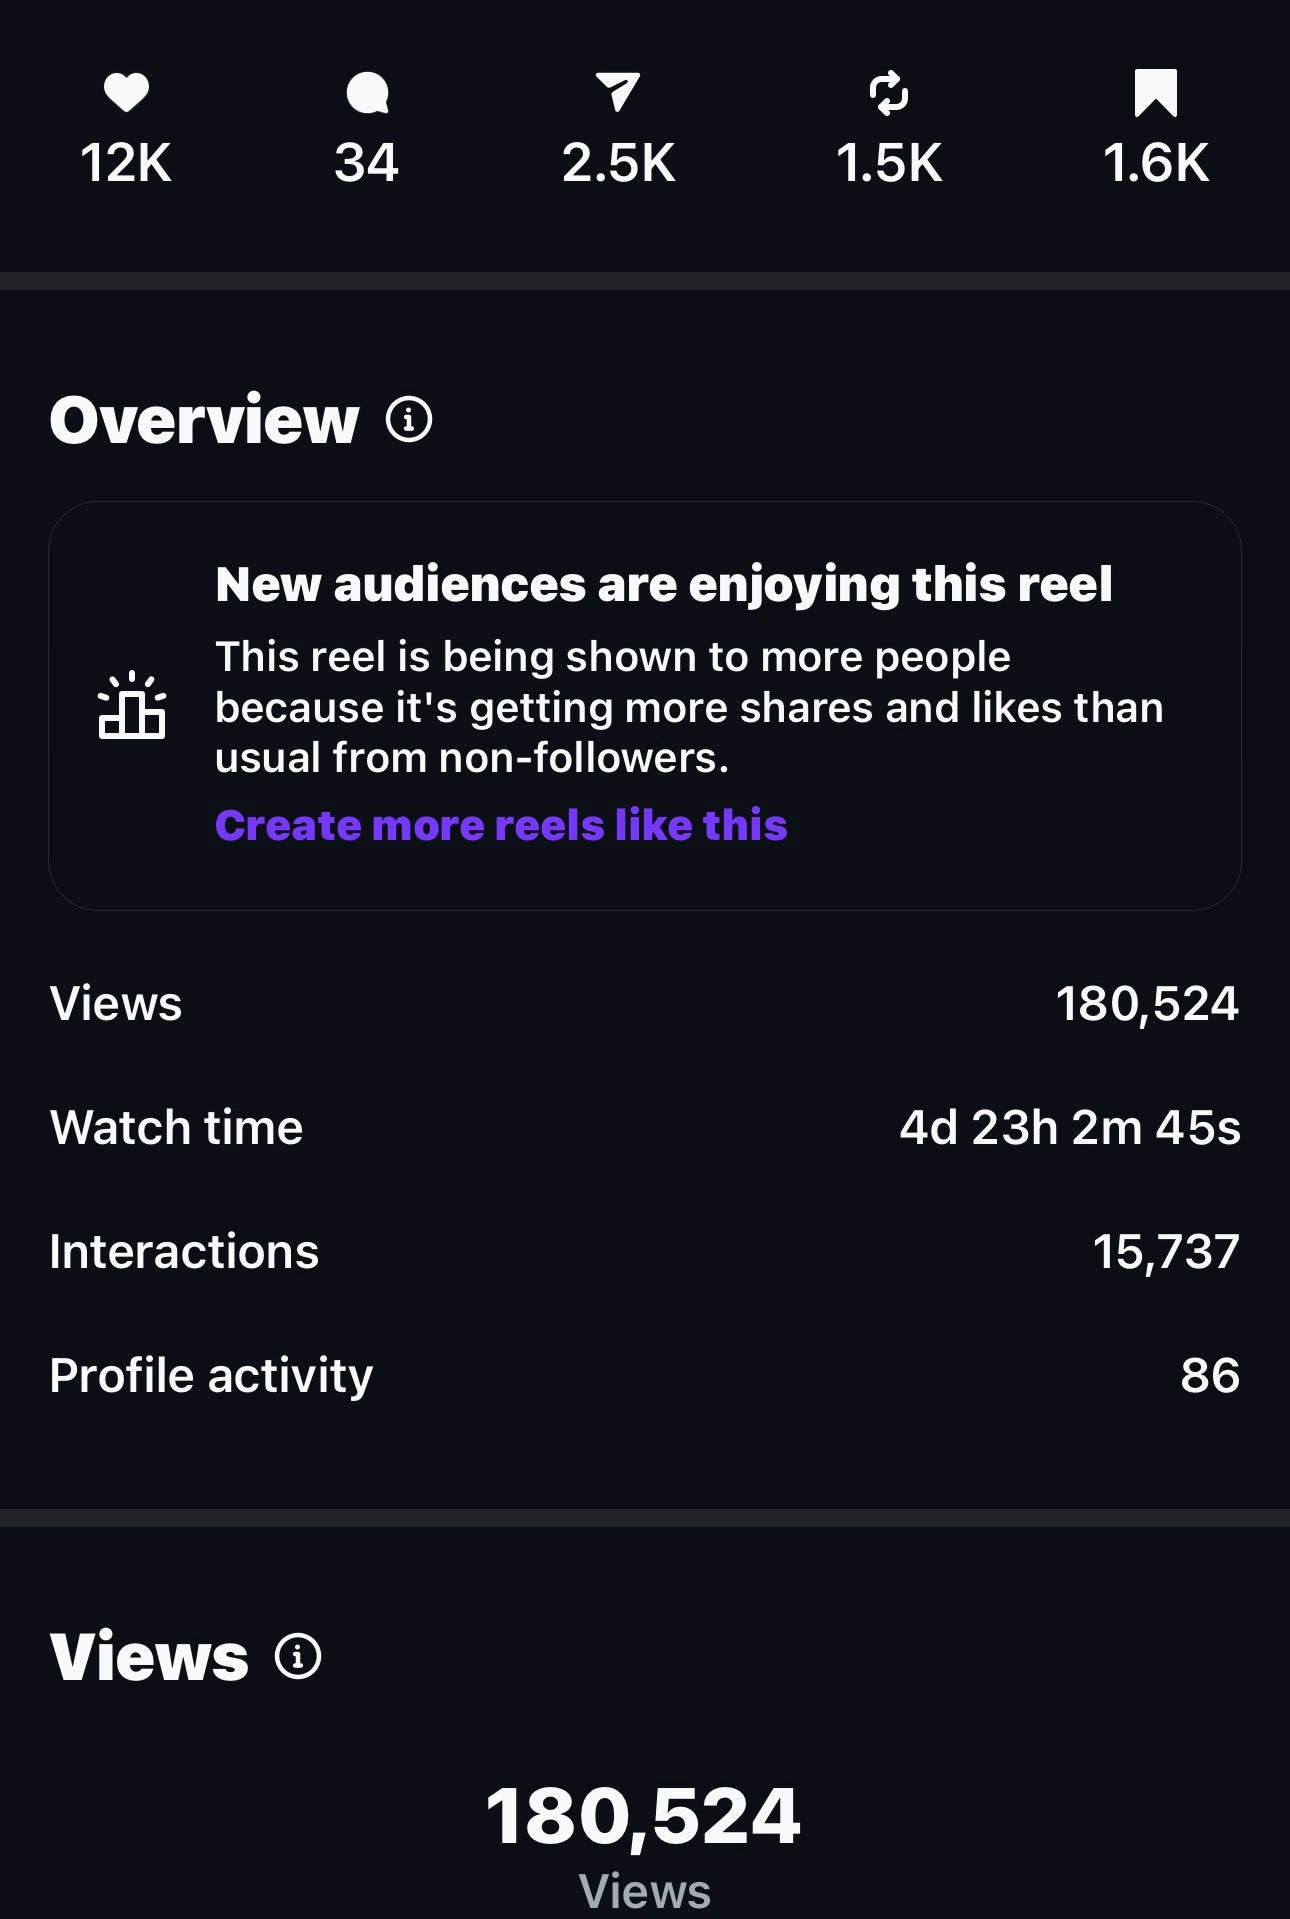This screenshot has width=1290, height=1919.
Task: Open the Overview info icon
Action: pos(409,420)
